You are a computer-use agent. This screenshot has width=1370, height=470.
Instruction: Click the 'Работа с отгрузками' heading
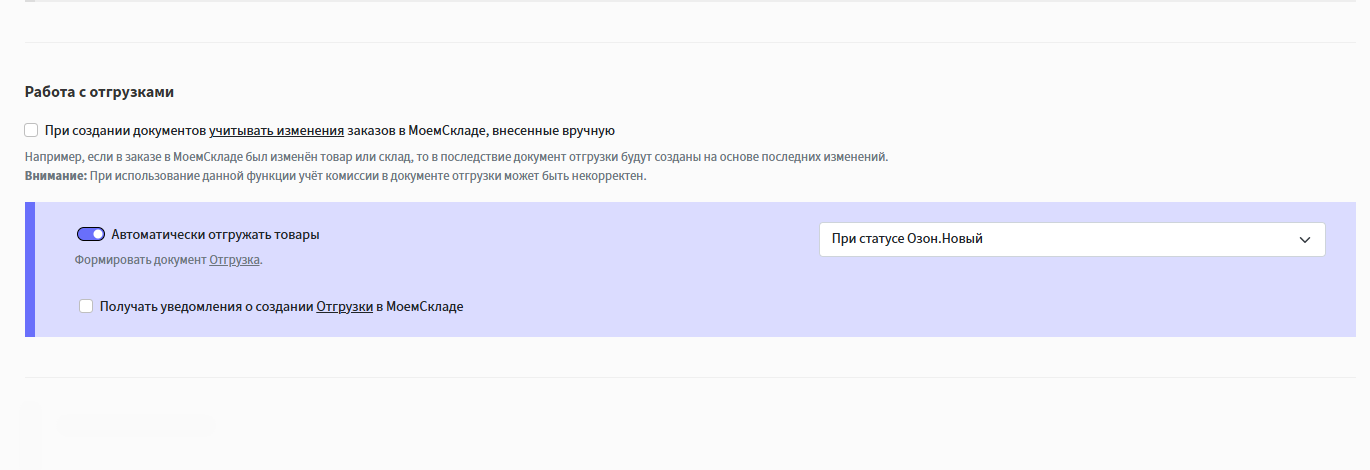pyautogui.click(x=99, y=92)
